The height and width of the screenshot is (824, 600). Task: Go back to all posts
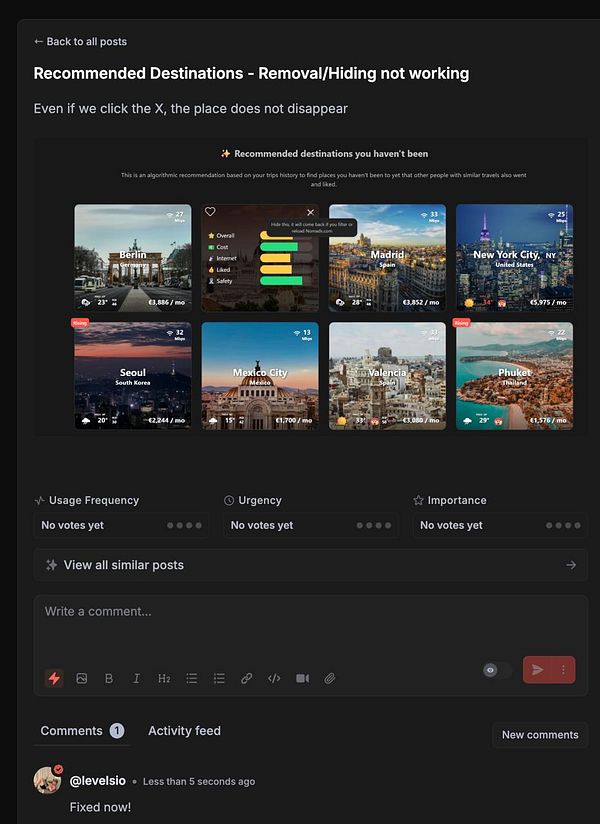[x=80, y=42]
